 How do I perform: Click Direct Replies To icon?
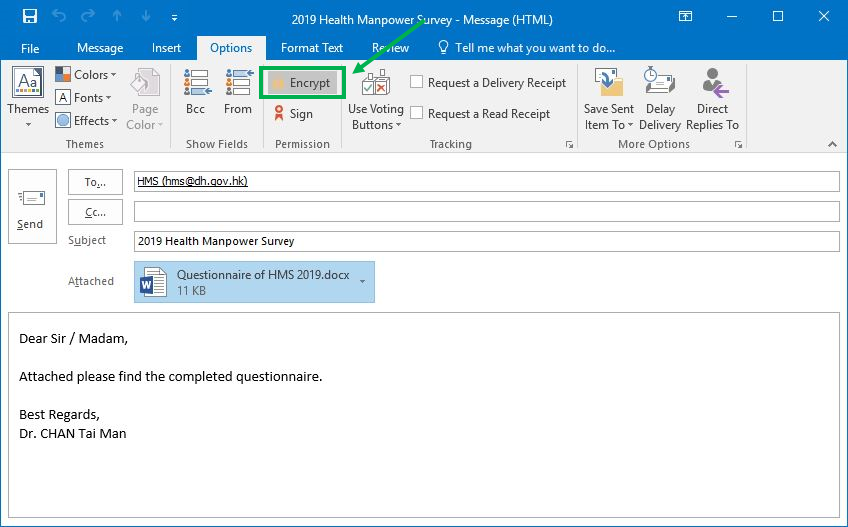pos(713,98)
